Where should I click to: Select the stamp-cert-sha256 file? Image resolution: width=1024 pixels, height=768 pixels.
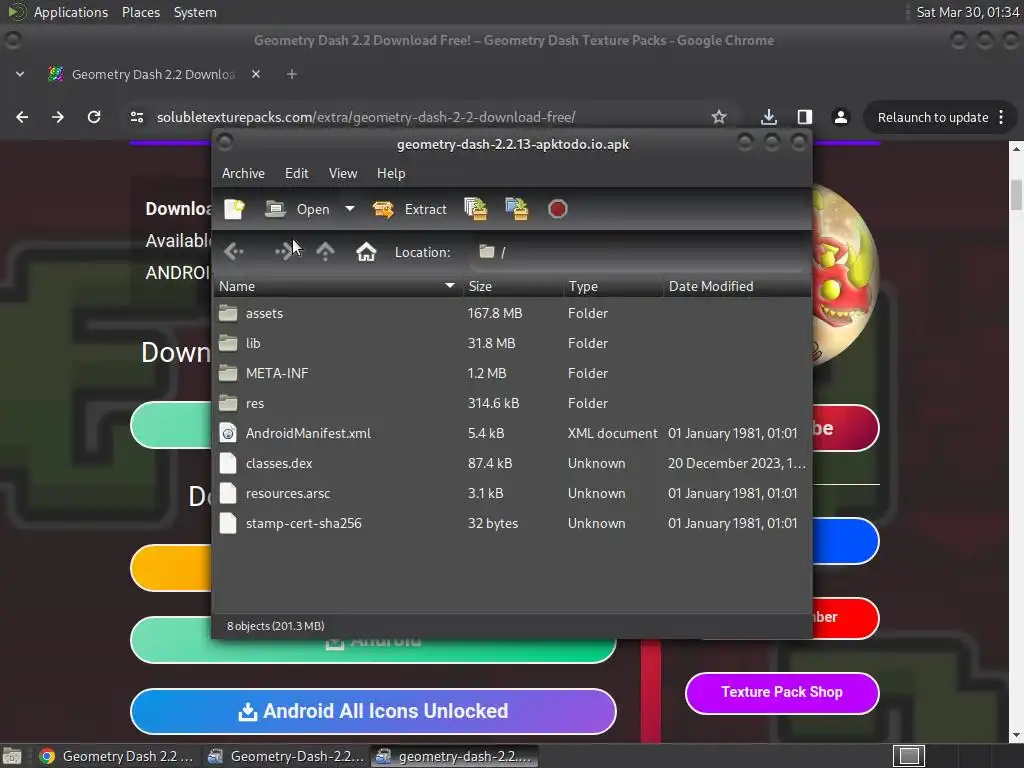coord(512,524)
